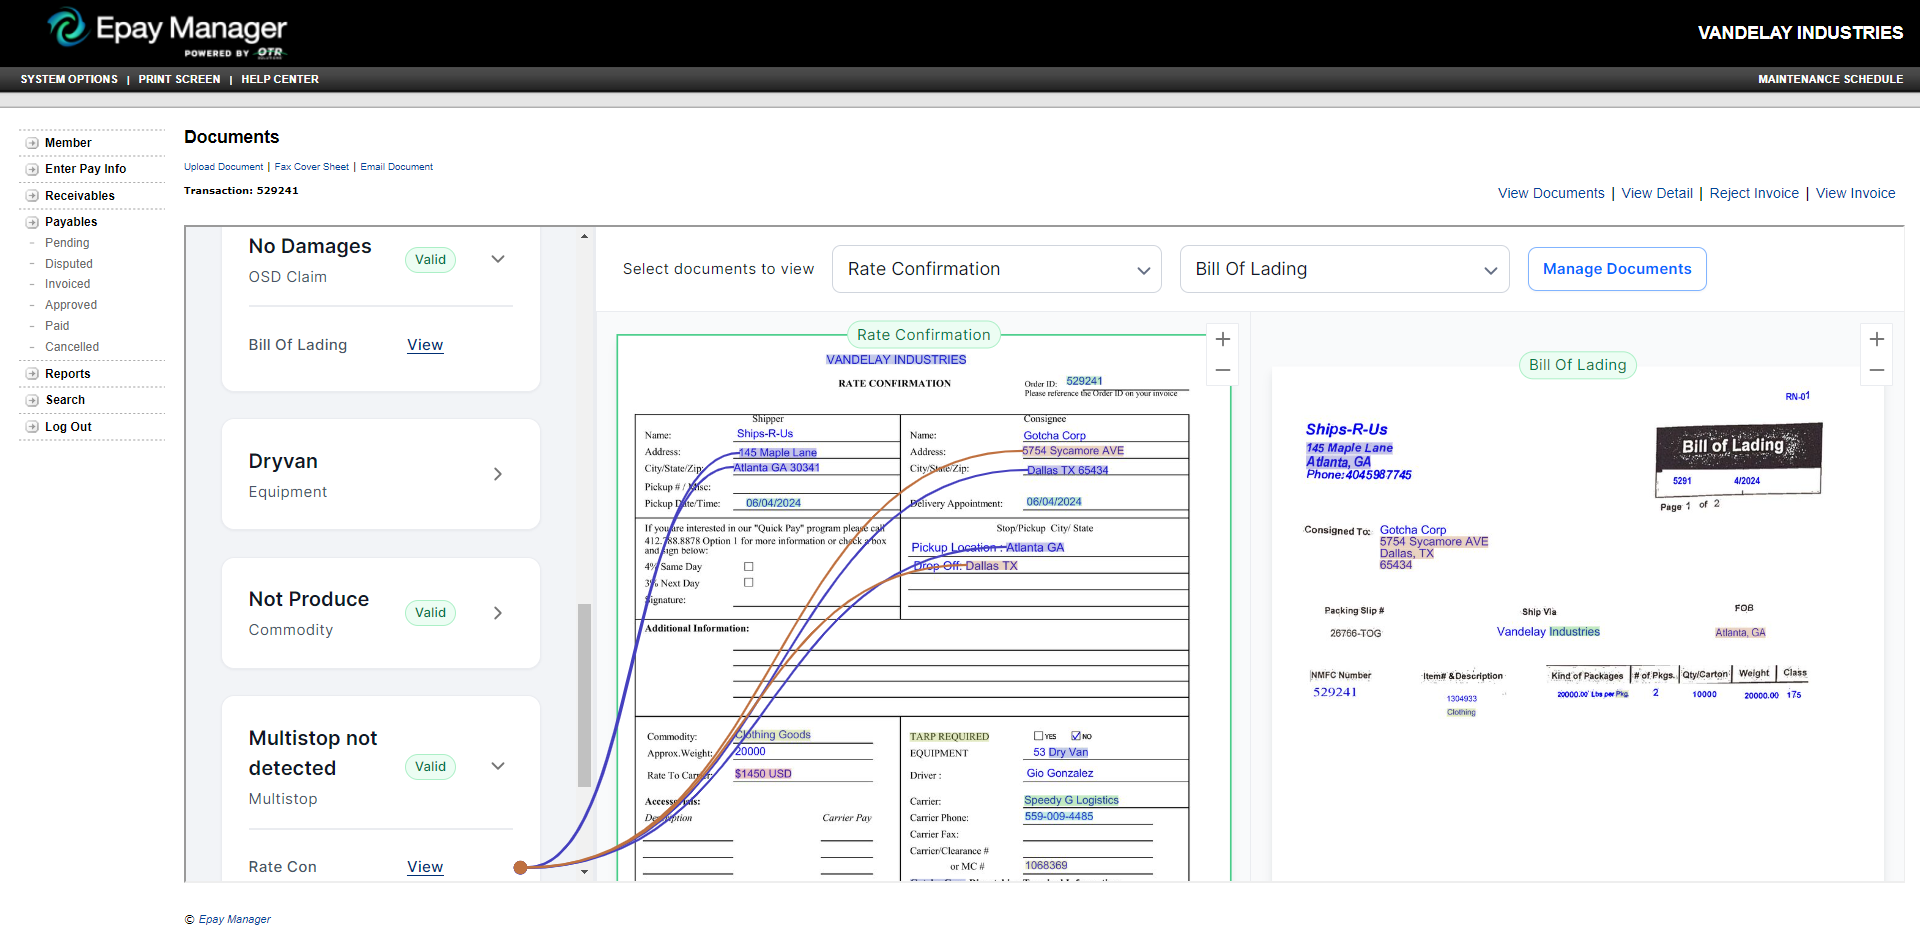Image resolution: width=1920 pixels, height=945 pixels.
Task: Select Invoiced under Payables
Action: click(67, 284)
